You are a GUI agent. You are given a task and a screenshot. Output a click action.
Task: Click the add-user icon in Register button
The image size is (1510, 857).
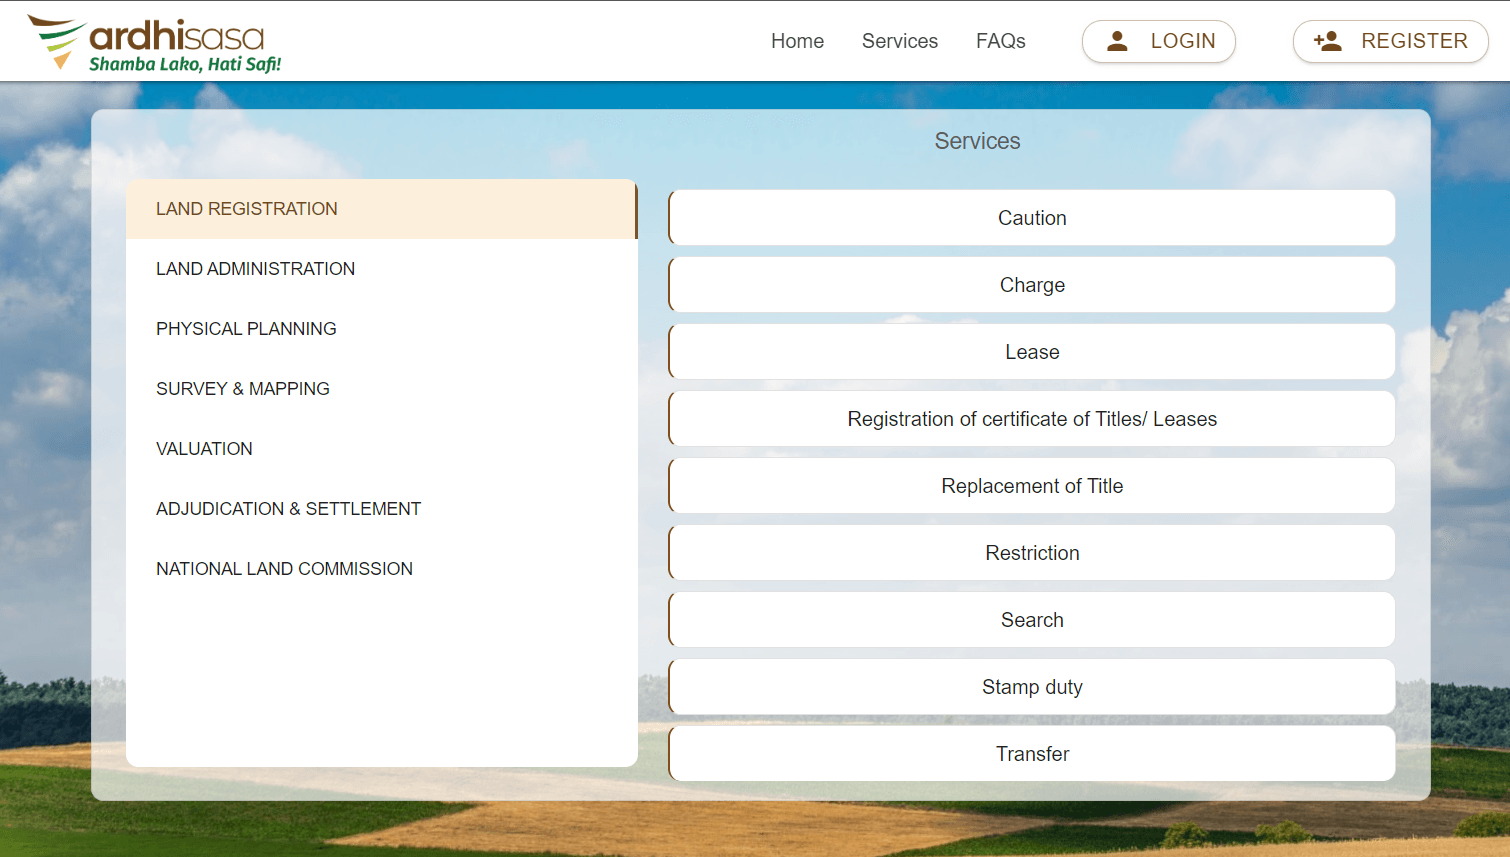click(1328, 41)
